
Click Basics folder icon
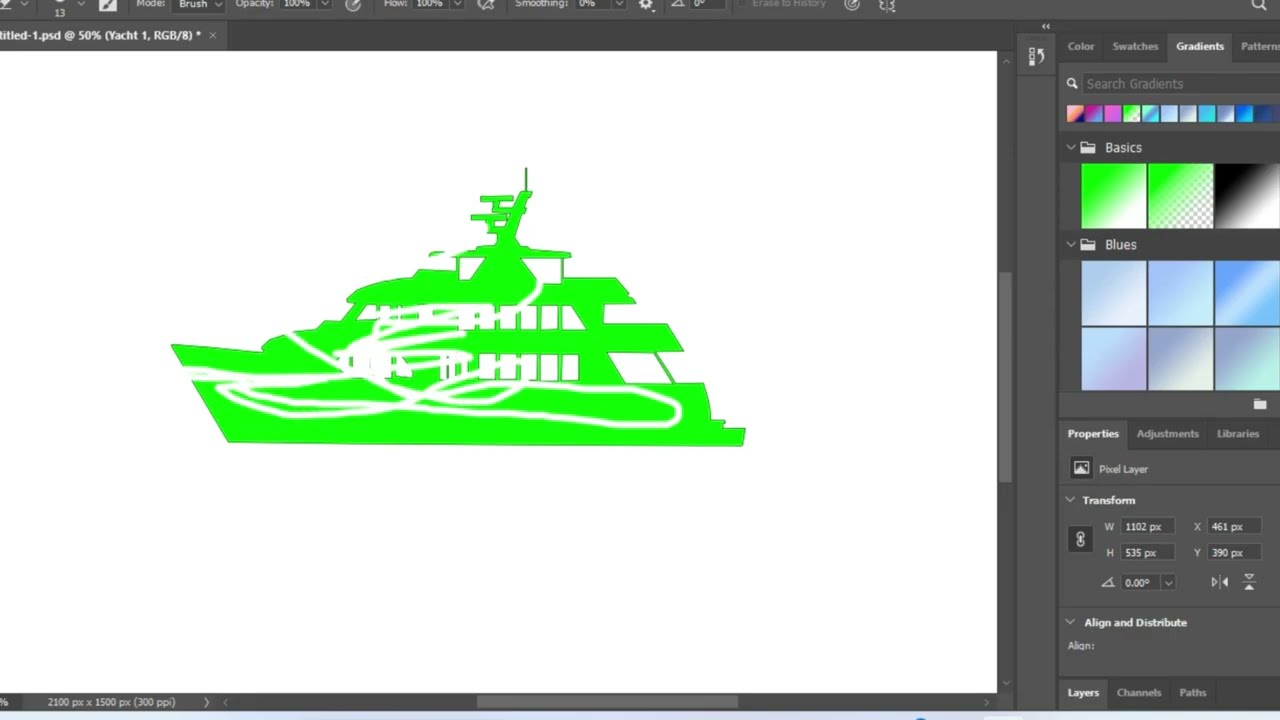(x=1088, y=147)
